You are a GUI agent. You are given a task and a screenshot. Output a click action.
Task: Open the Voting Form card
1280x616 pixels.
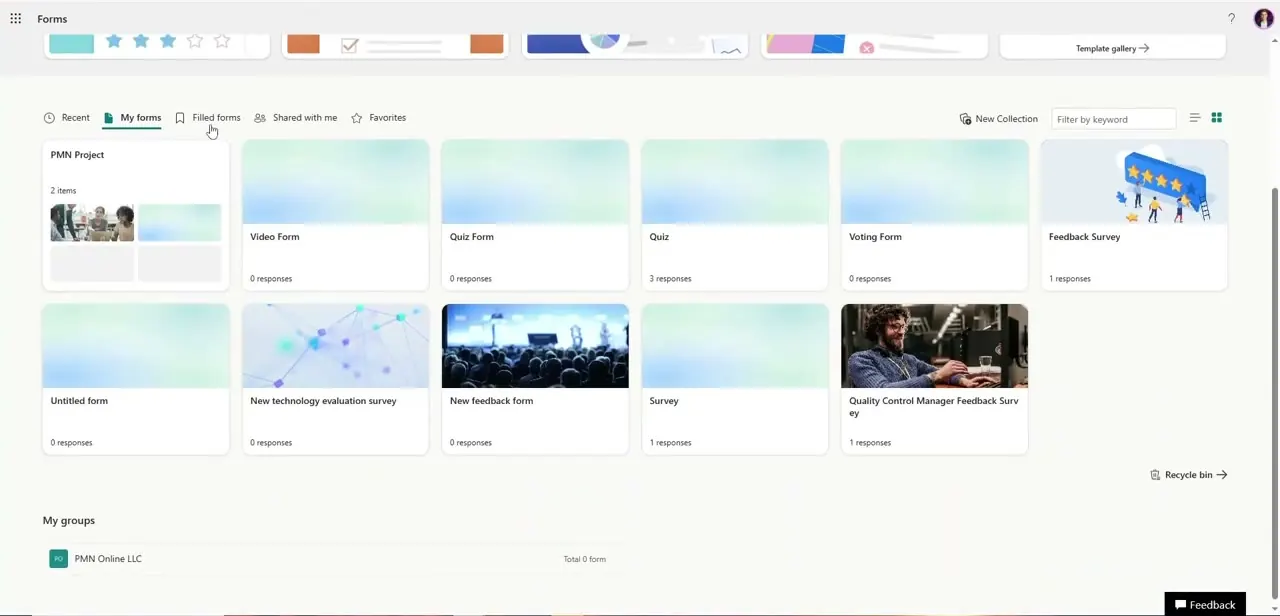(x=934, y=216)
